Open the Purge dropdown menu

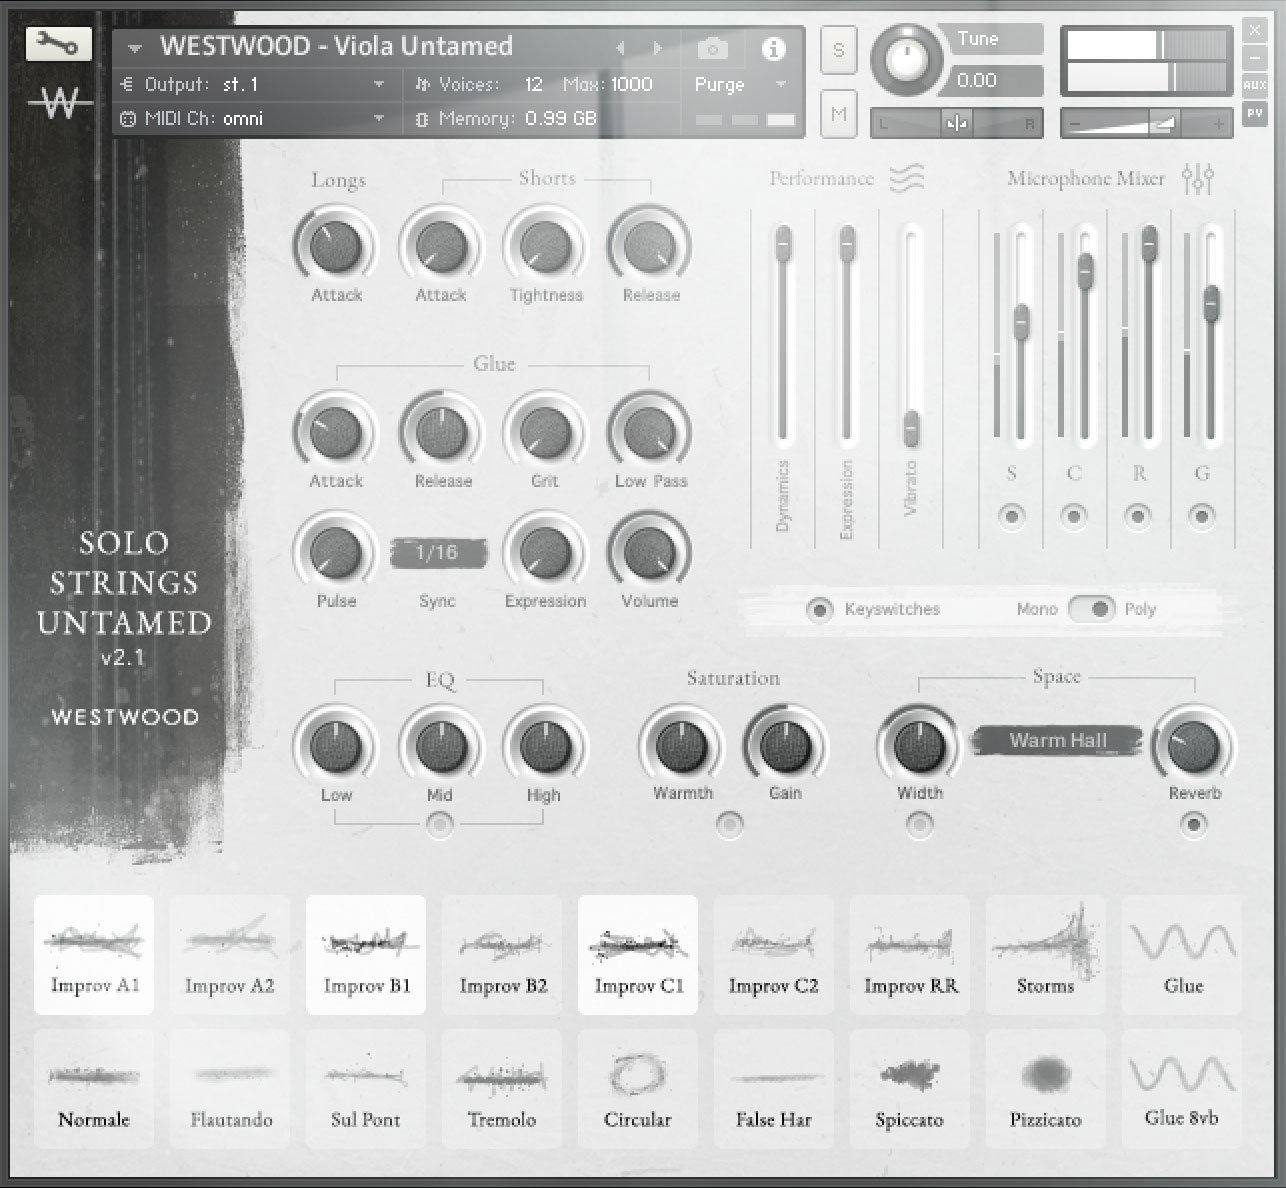click(x=740, y=85)
